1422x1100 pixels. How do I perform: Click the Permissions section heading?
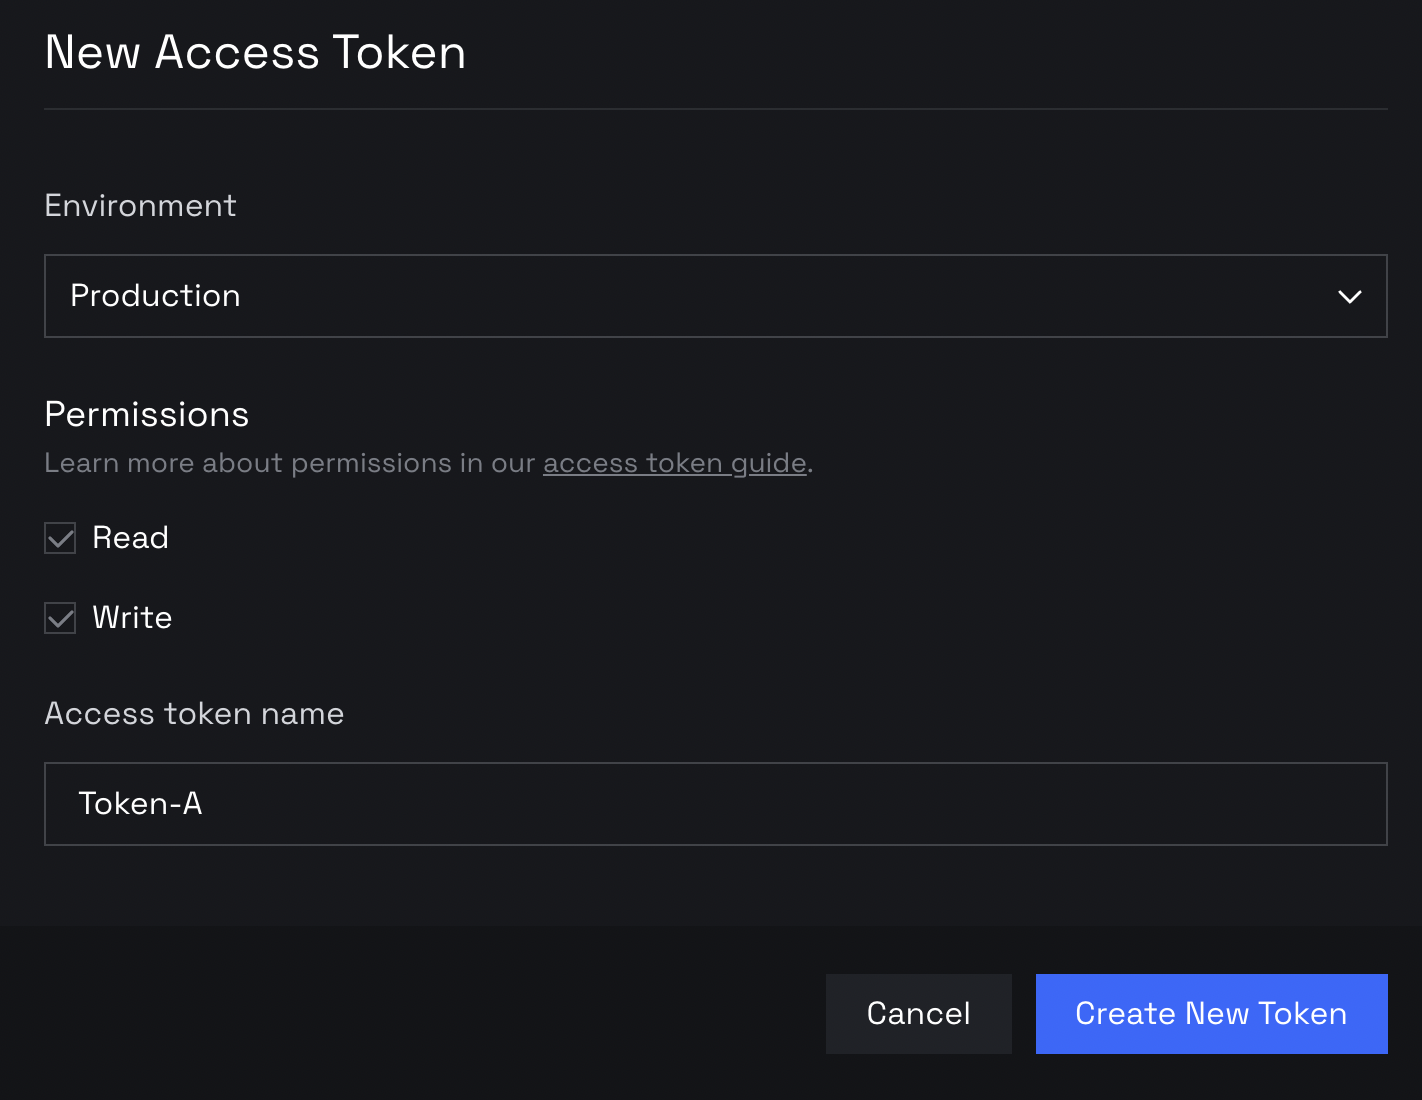[147, 415]
